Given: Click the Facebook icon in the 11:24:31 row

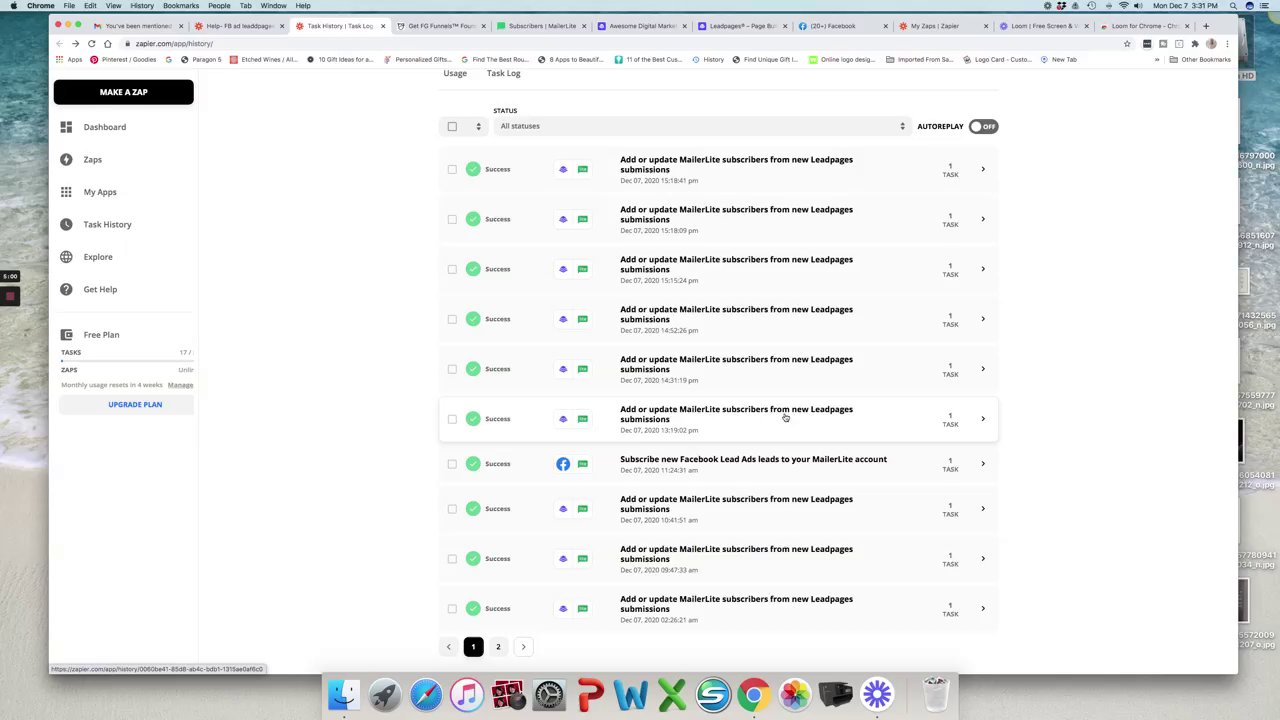Looking at the screenshot, I should 563,464.
